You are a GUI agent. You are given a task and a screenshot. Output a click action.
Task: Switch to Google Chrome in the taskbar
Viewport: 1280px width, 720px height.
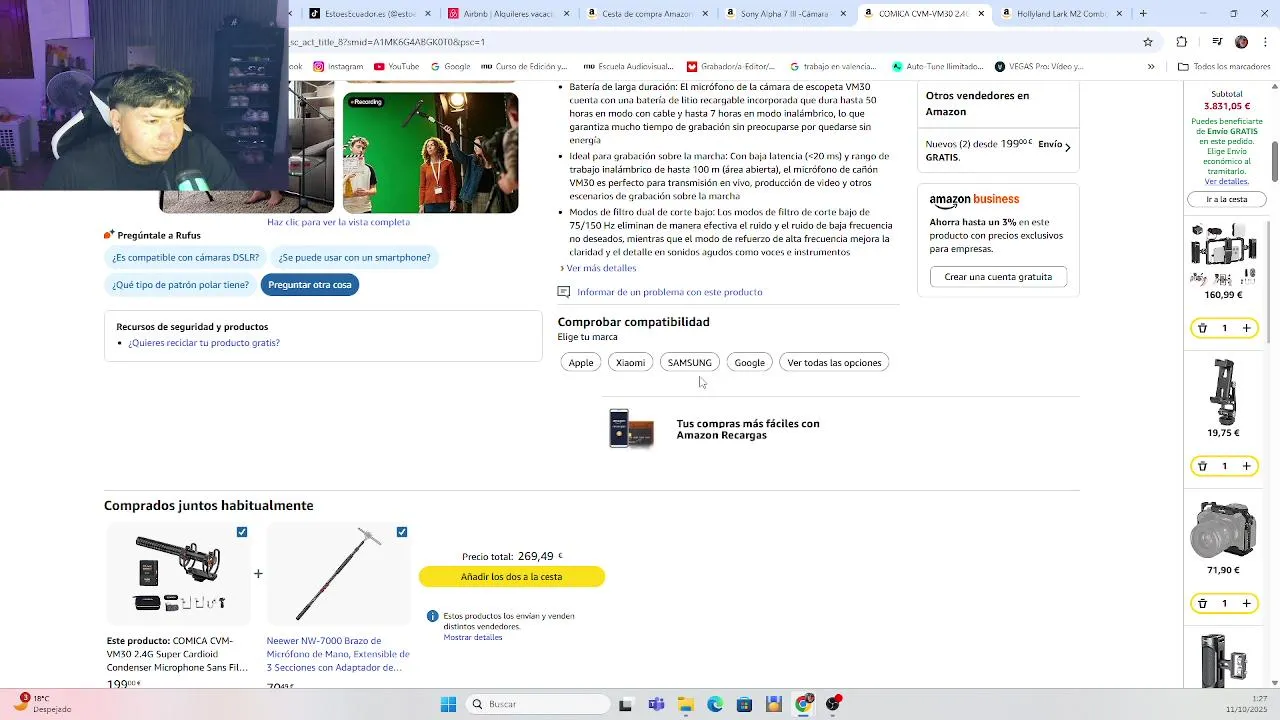pos(803,704)
